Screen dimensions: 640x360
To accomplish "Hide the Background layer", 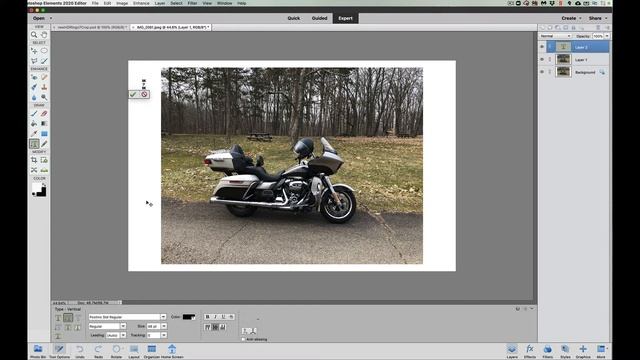I will click(542, 72).
